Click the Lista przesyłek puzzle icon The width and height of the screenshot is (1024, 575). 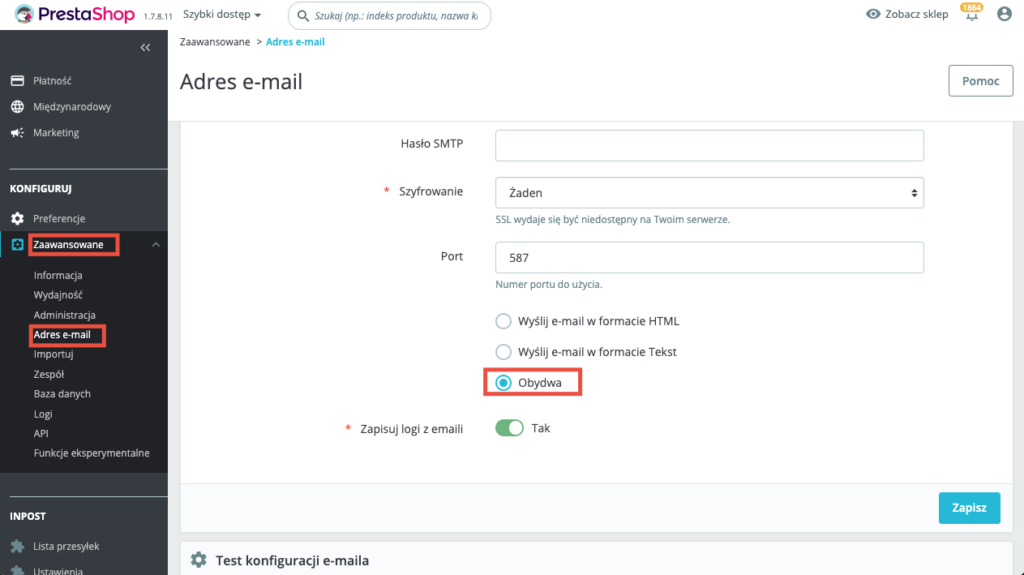[18, 546]
